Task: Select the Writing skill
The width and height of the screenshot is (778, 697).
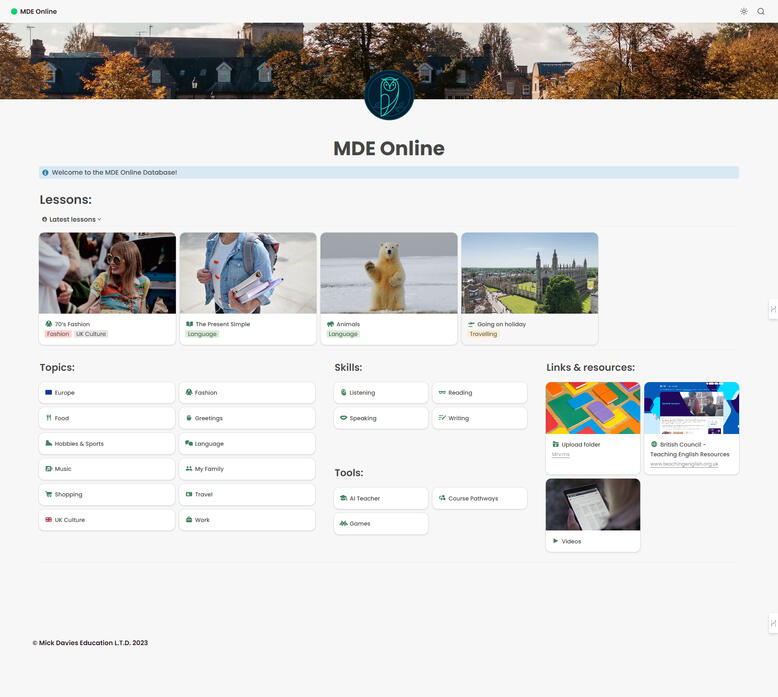Action: [x=479, y=418]
